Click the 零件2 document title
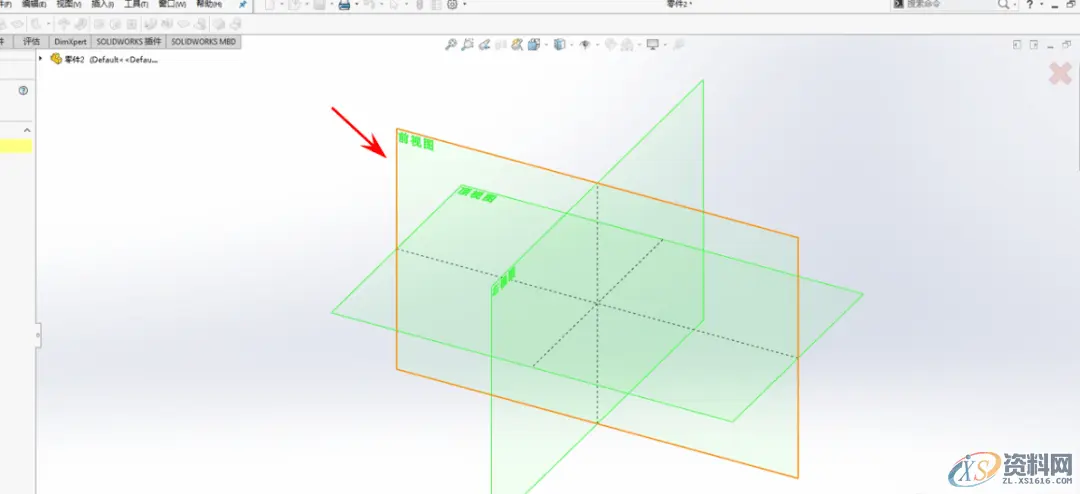Image resolution: width=1080 pixels, height=494 pixels. click(679, 3)
